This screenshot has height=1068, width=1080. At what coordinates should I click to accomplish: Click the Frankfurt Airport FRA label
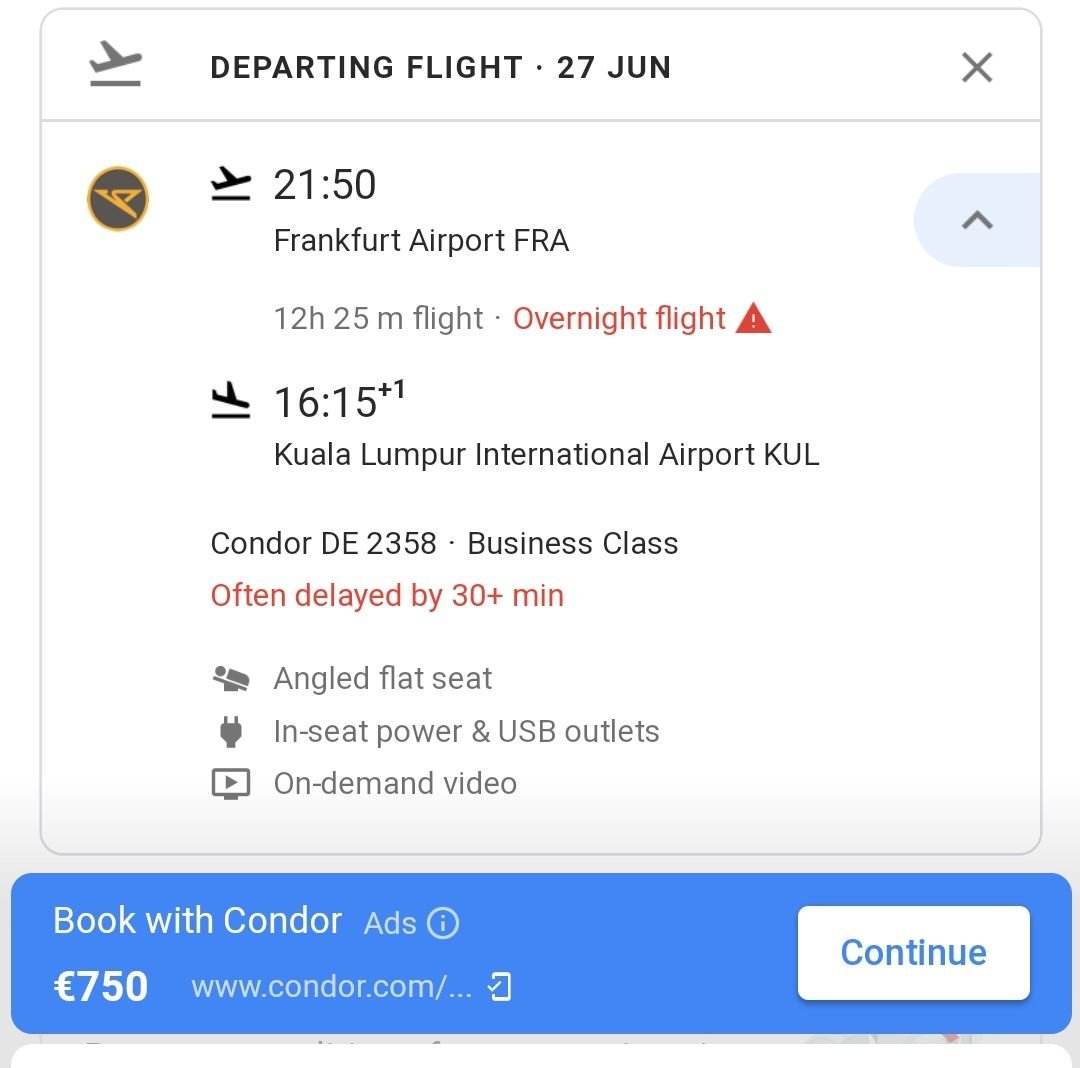click(422, 240)
